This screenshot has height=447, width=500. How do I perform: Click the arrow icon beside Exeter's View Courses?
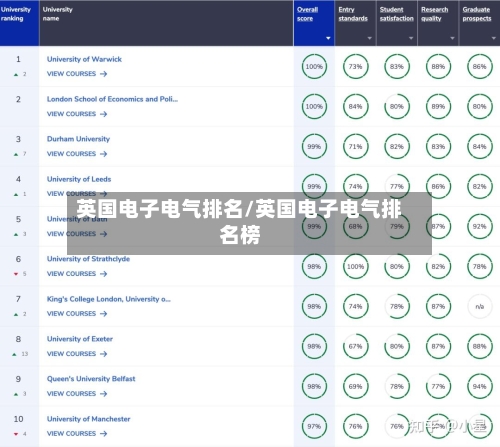[x=104, y=354]
